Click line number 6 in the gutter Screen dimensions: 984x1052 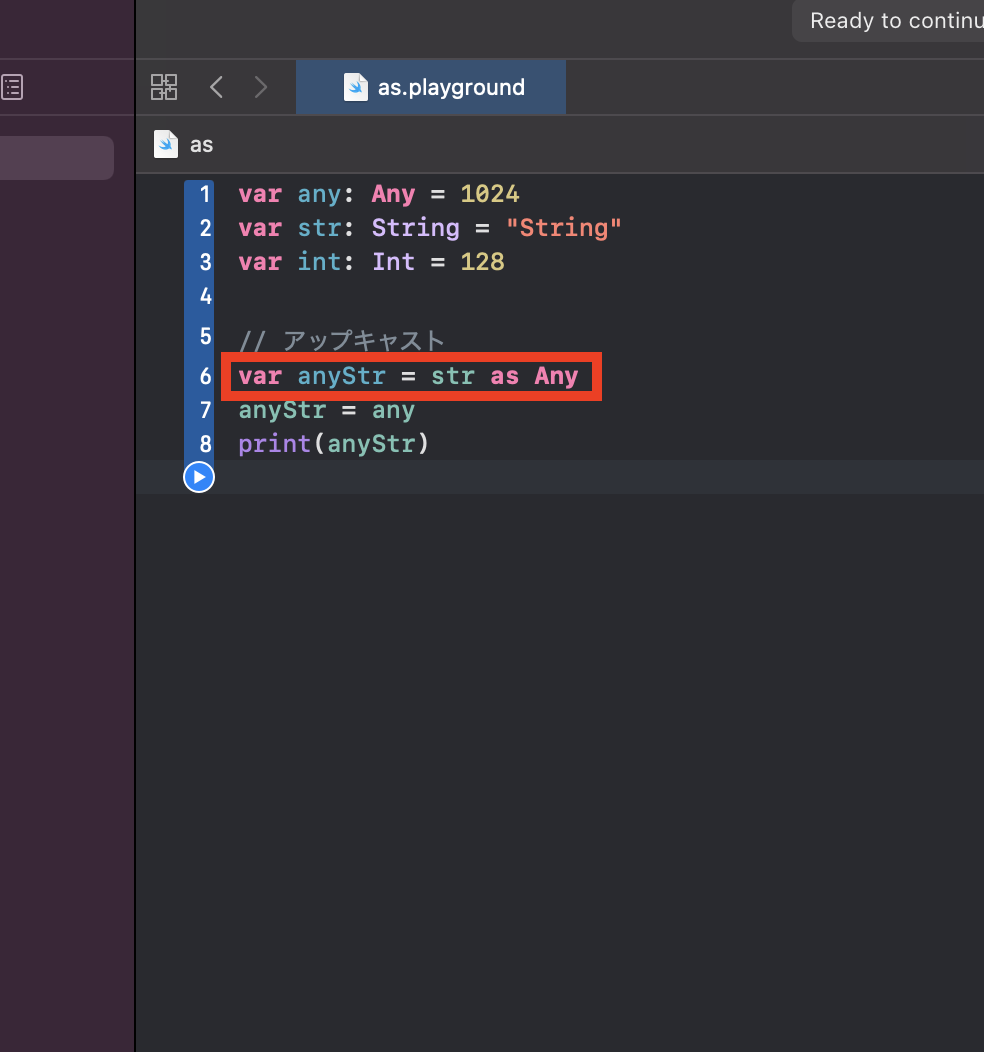pyautogui.click(x=205, y=376)
